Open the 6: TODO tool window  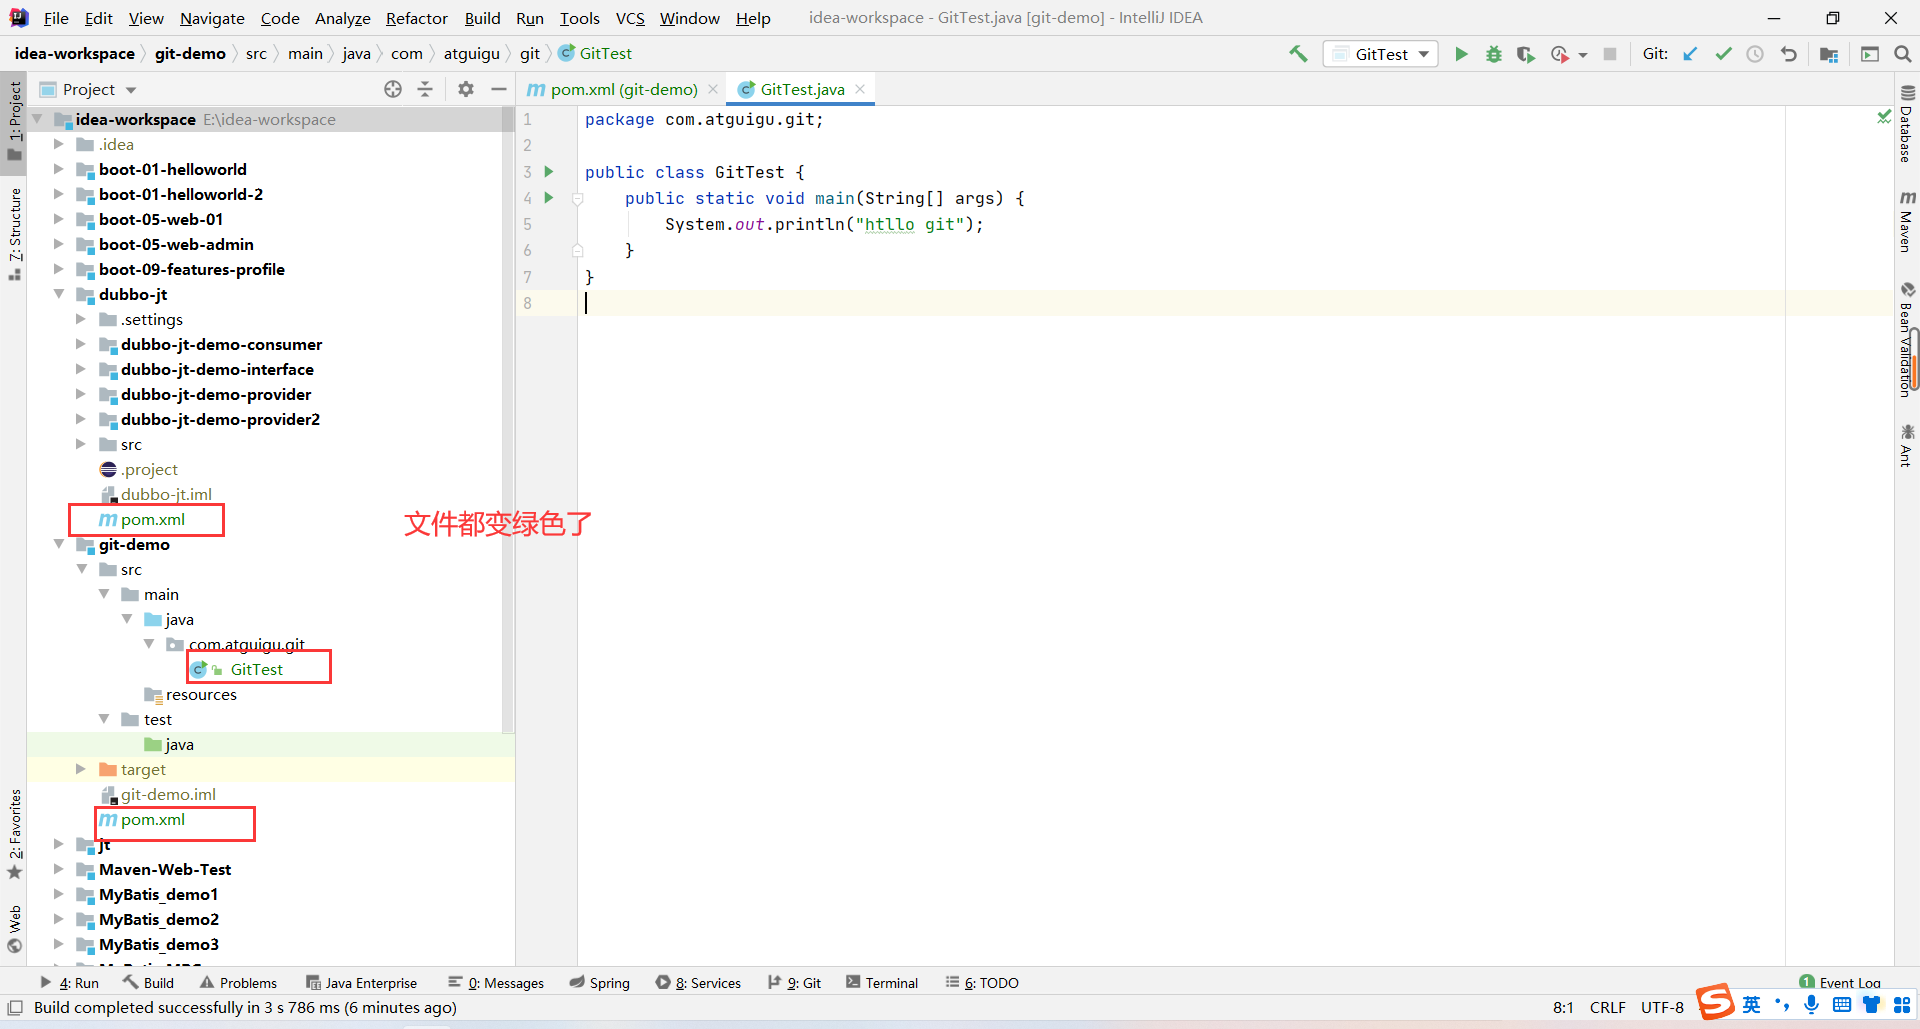(982, 983)
